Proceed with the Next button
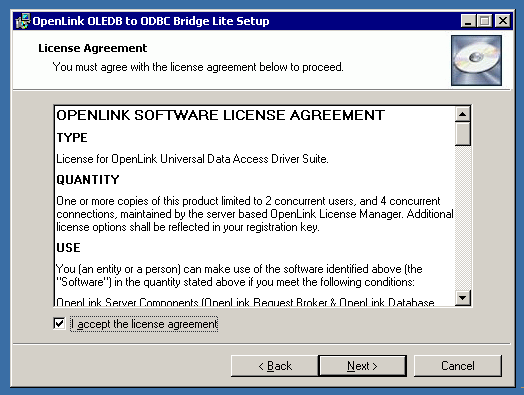This screenshot has width=524, height=395. point(363,366)
